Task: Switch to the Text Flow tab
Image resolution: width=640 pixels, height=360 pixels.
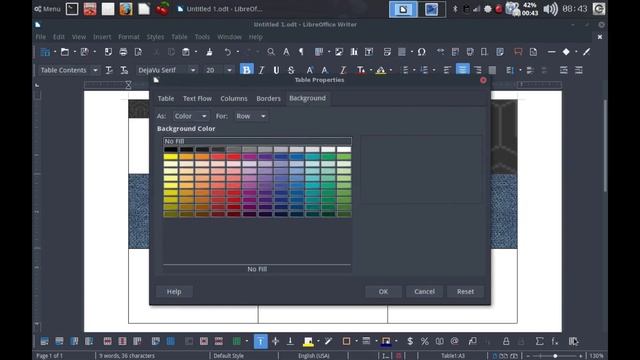Action: (197, 98)
